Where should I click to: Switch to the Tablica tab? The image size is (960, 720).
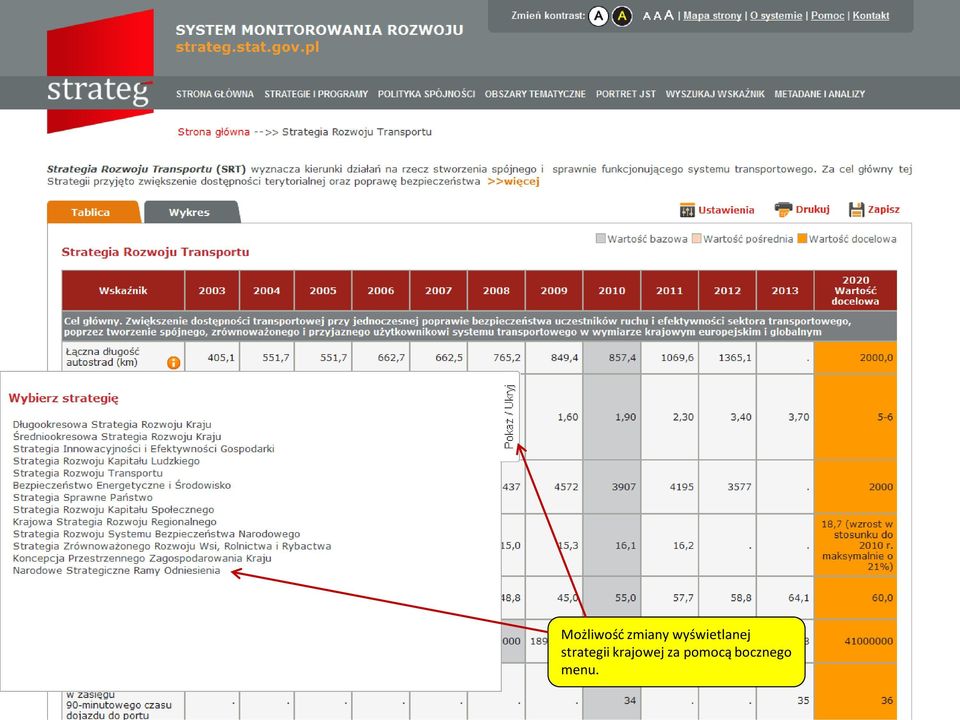click(93, 212)
